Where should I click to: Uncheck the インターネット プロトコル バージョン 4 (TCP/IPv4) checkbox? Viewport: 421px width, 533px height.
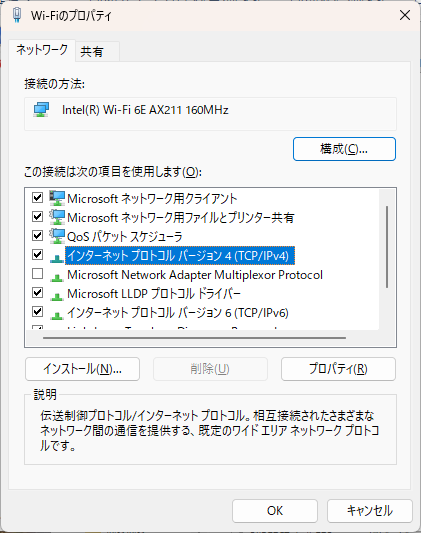pos(37,255)
